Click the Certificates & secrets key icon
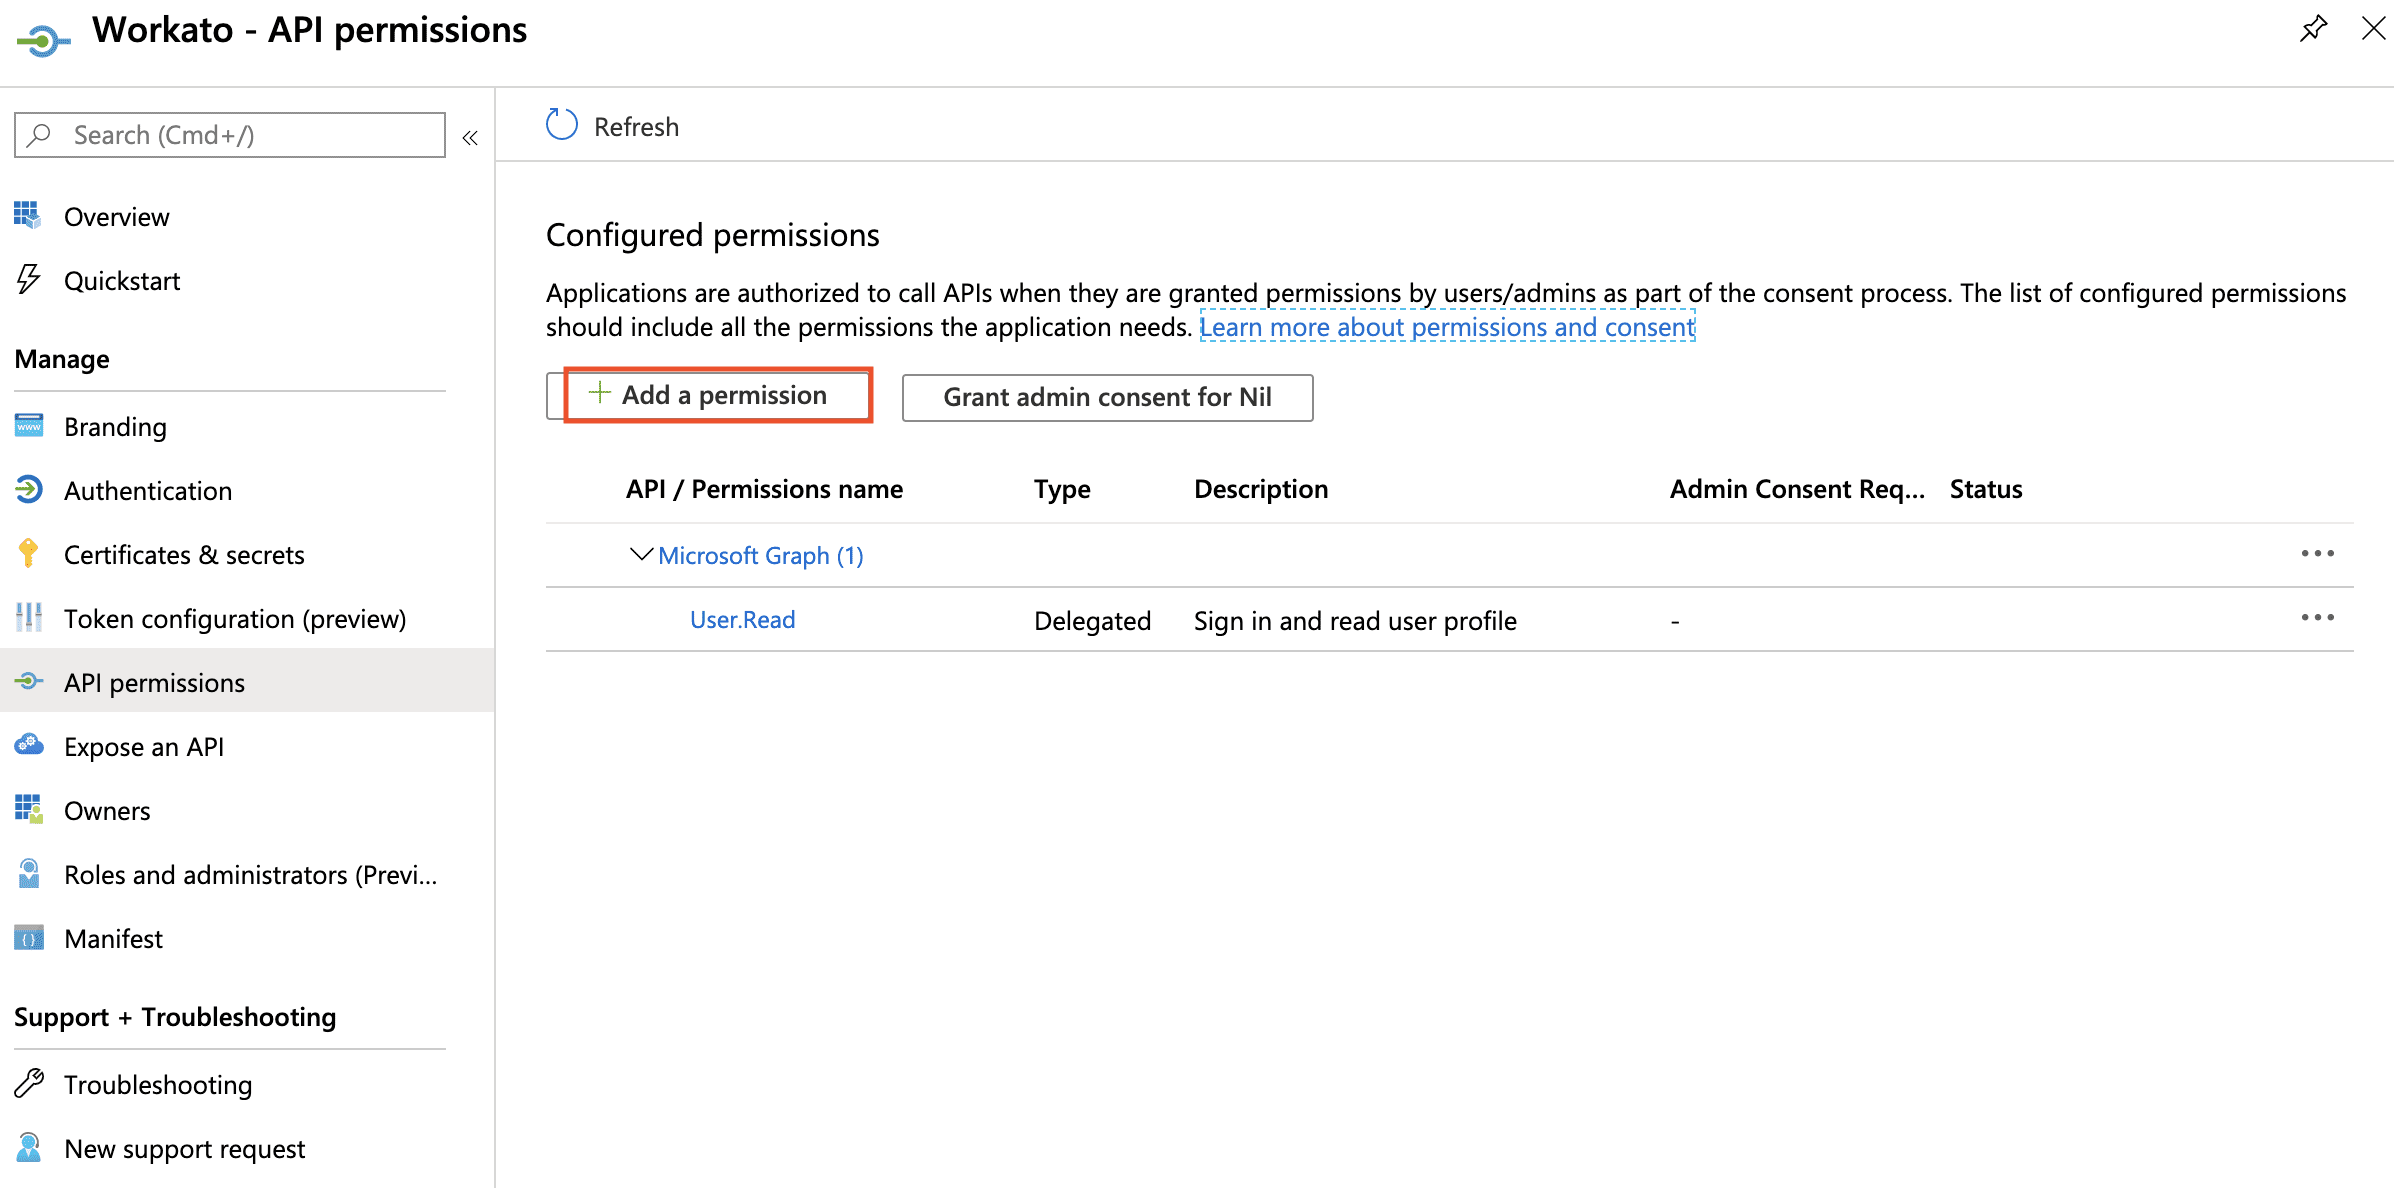 (28, 554)
